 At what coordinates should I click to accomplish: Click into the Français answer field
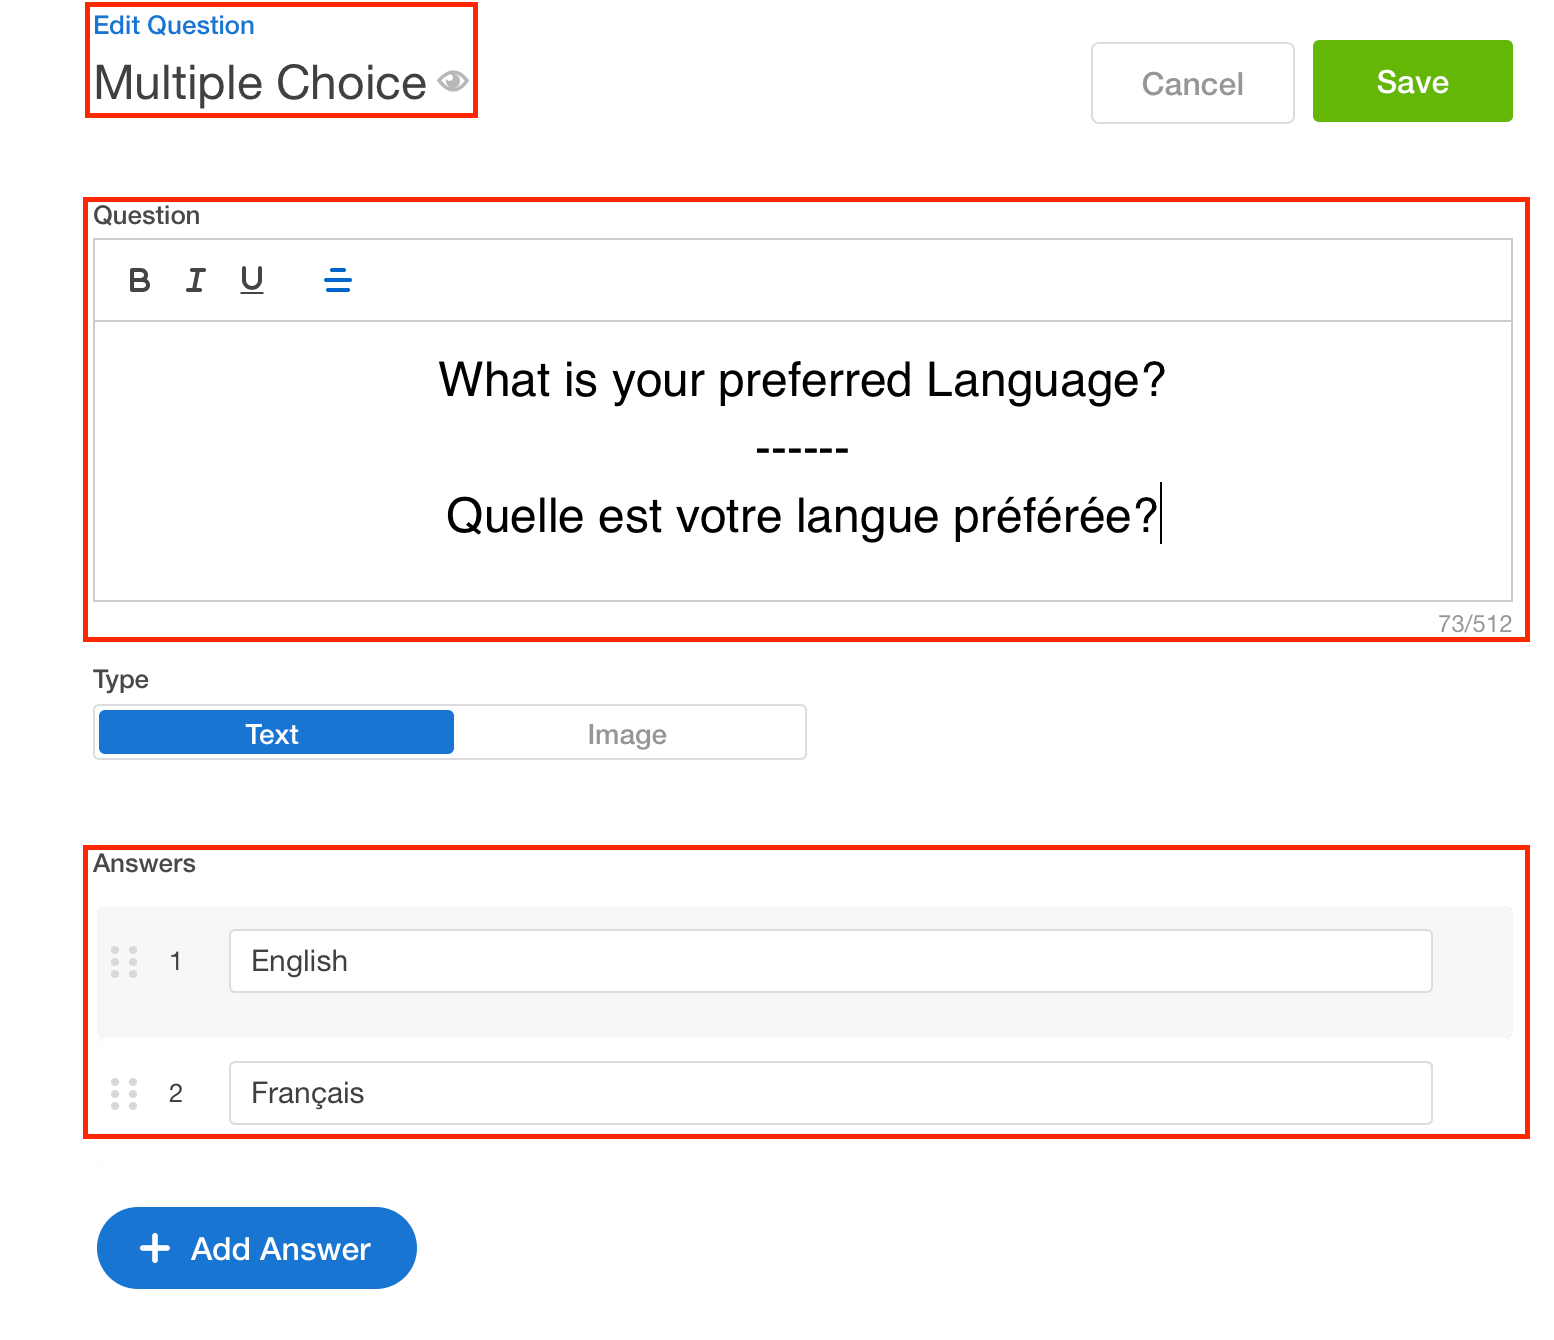(x=830, y=1093)
